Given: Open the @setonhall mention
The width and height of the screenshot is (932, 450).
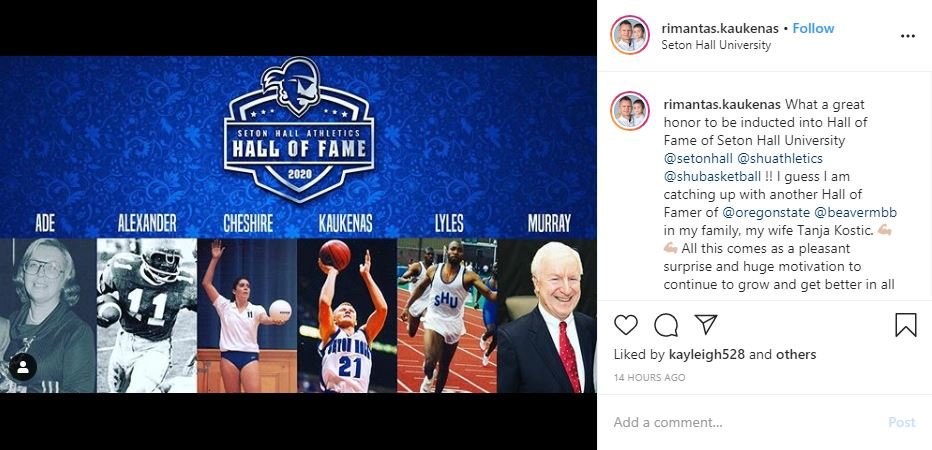Looking at the screenshot, I should 698,159.
